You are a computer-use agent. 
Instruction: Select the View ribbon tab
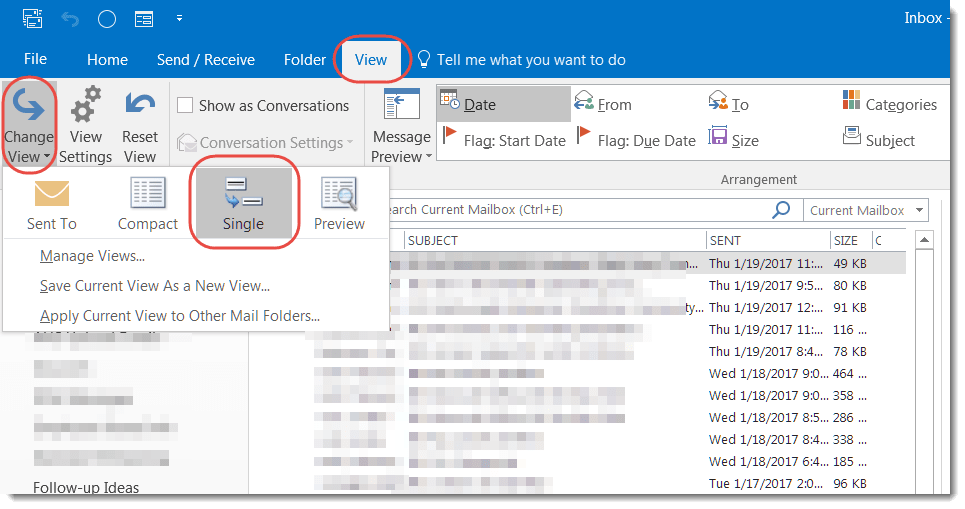[x=371, y=60]
